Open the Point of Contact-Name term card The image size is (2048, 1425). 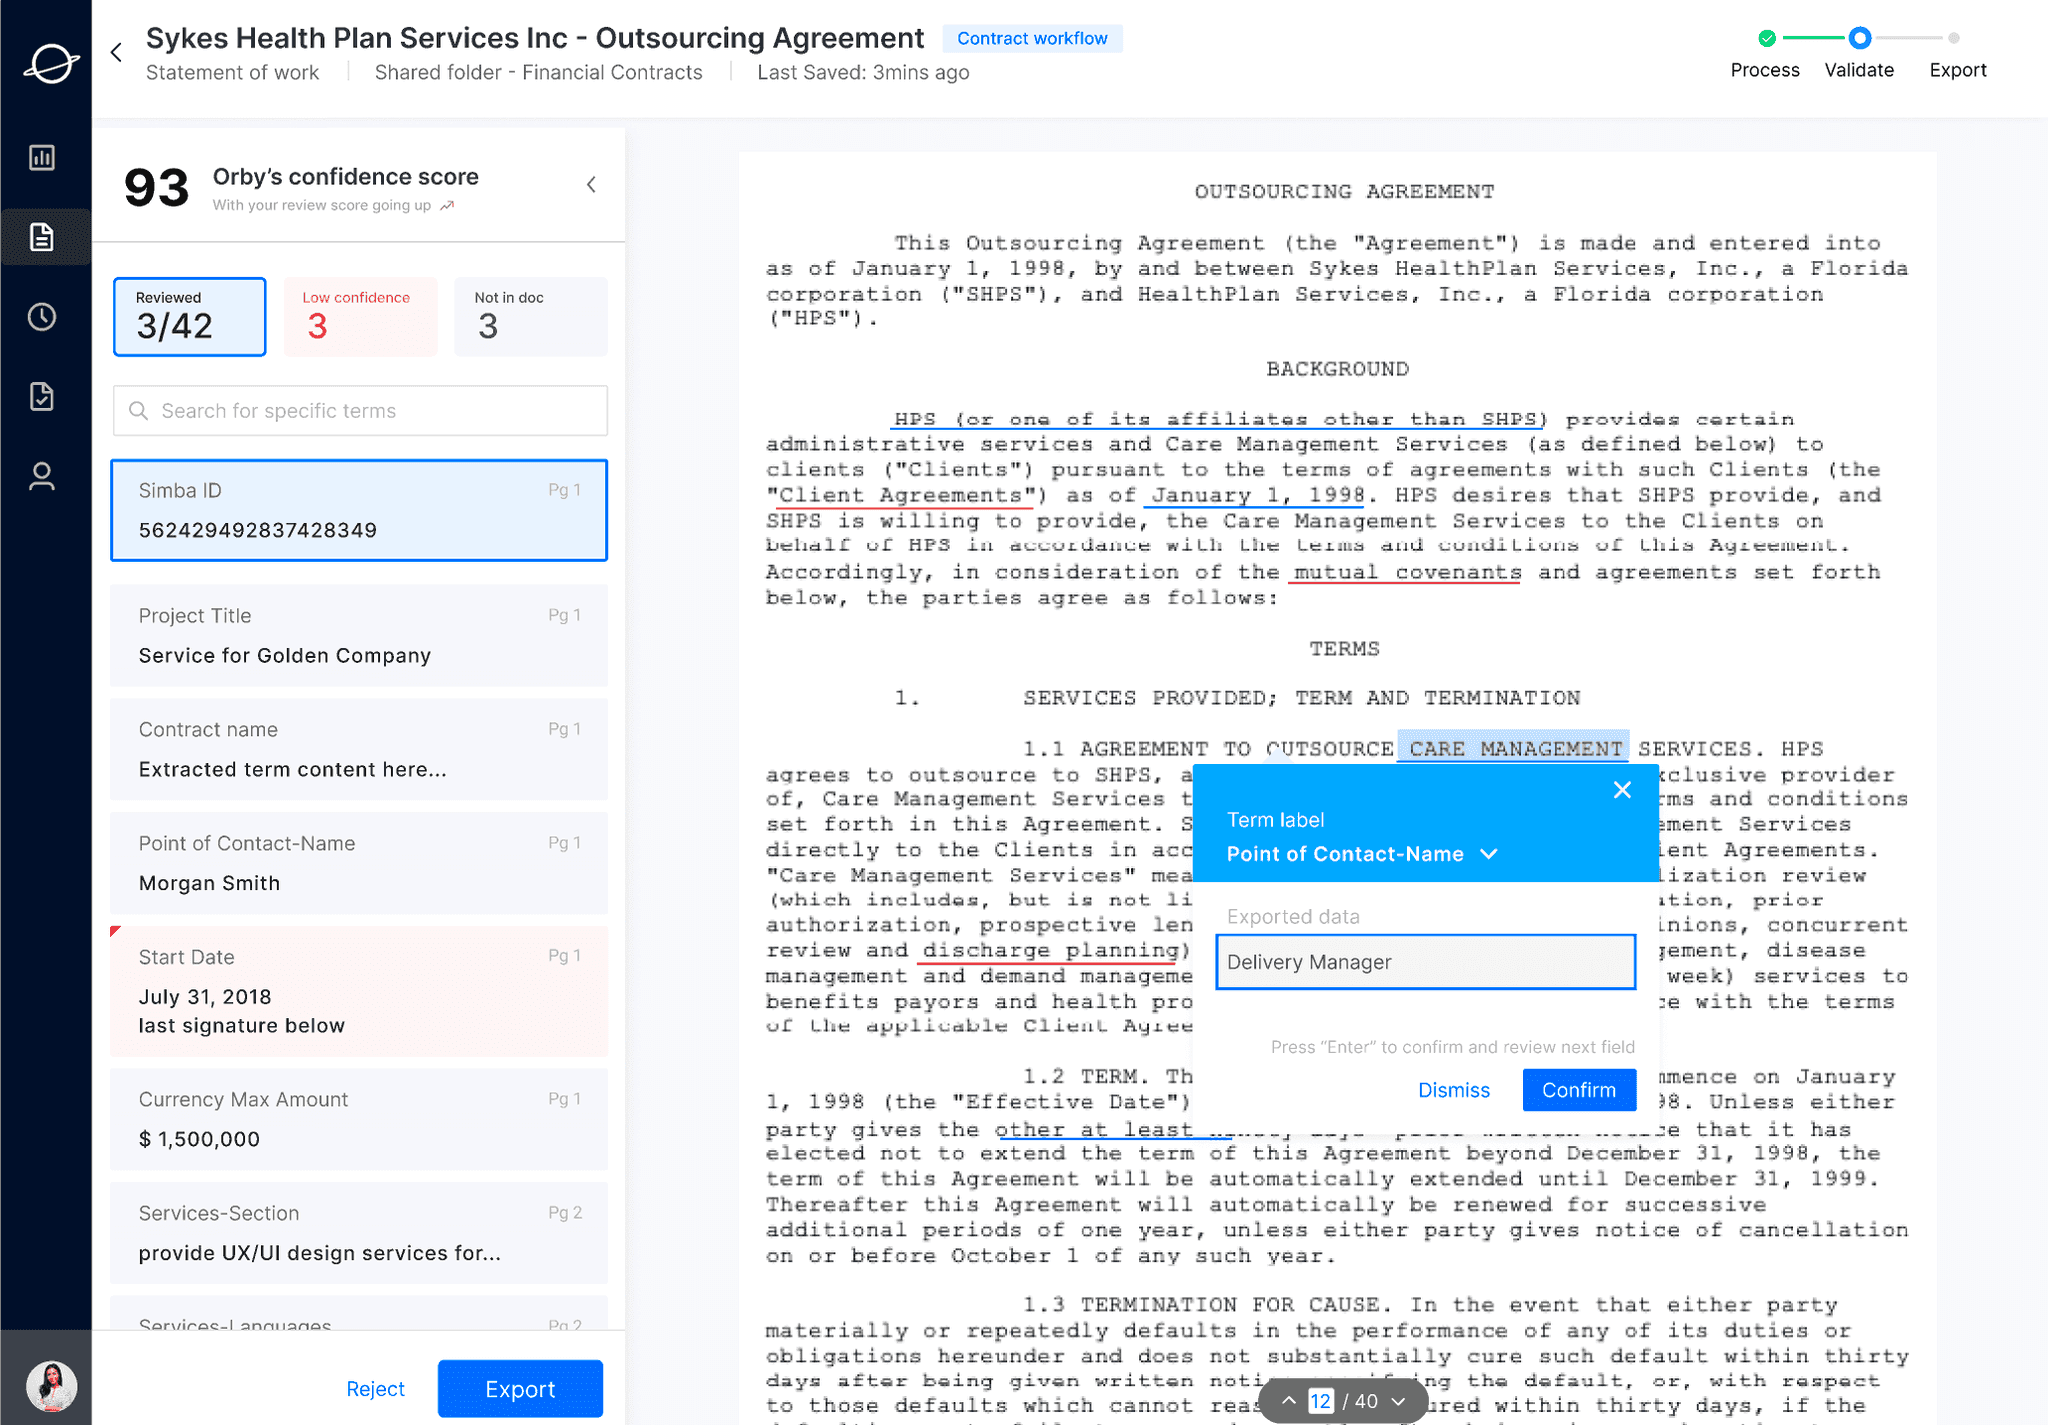(359, 864)
